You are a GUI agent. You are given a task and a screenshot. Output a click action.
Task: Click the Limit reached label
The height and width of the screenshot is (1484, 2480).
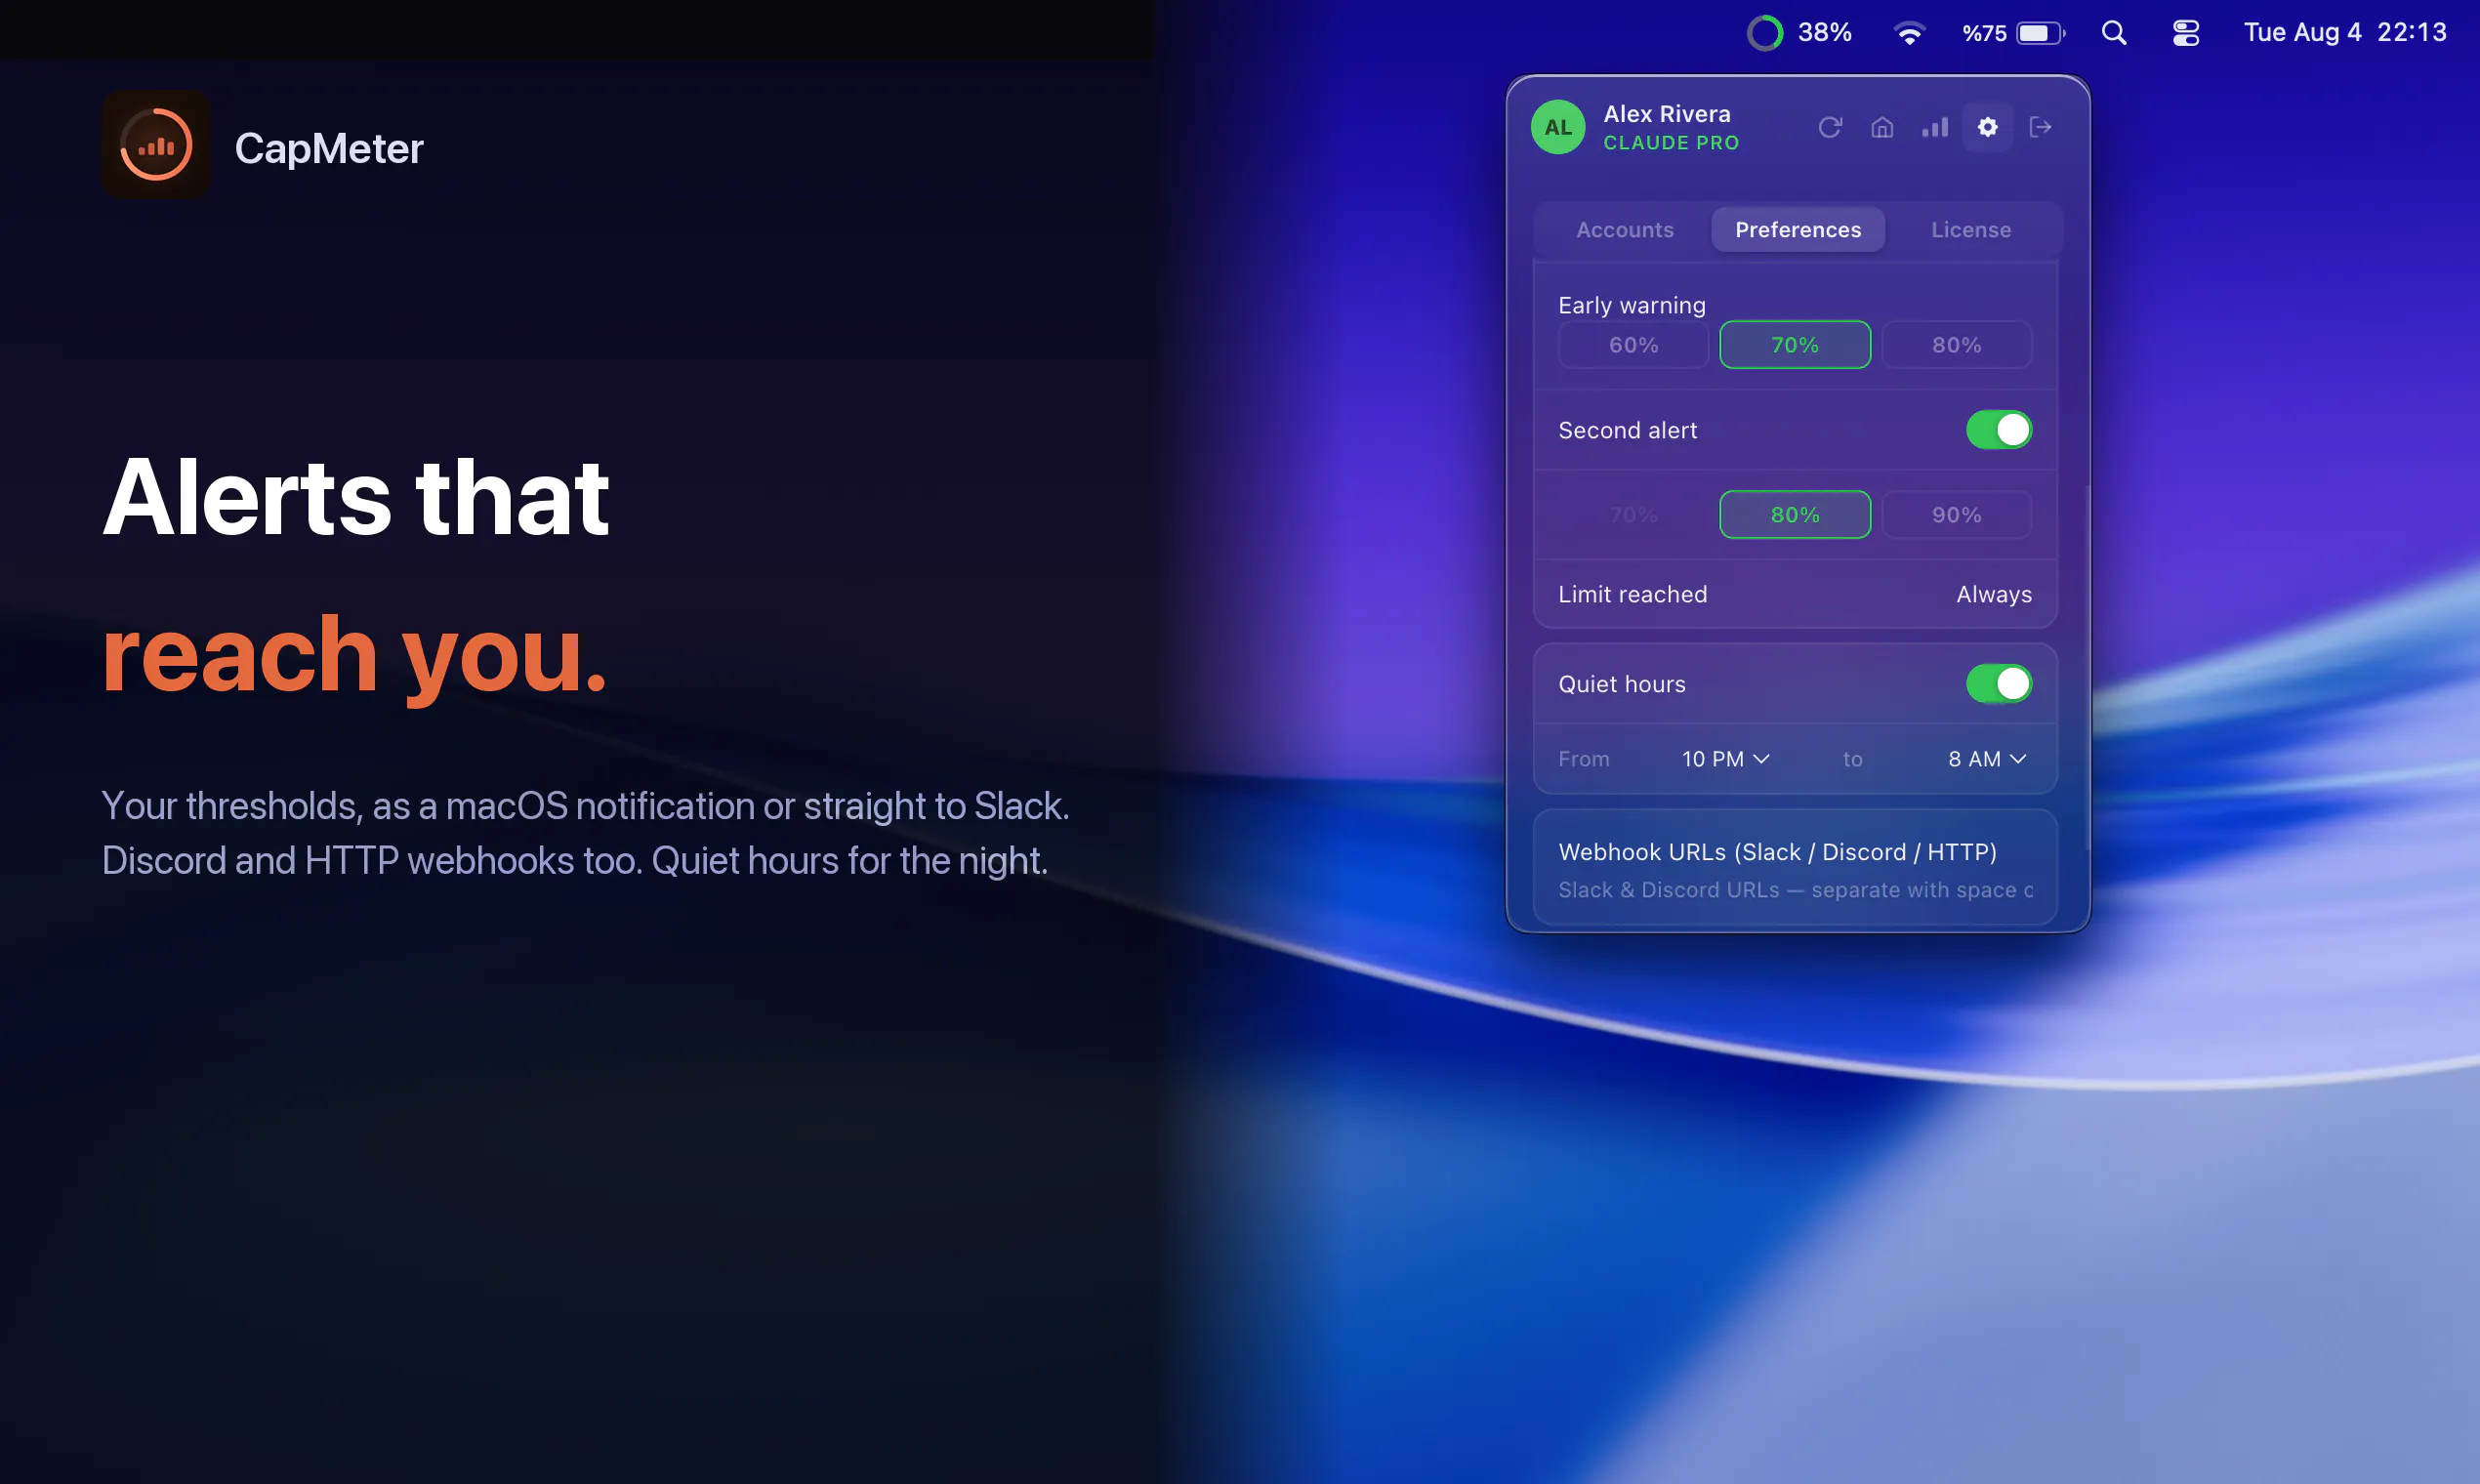(1633, 594)
